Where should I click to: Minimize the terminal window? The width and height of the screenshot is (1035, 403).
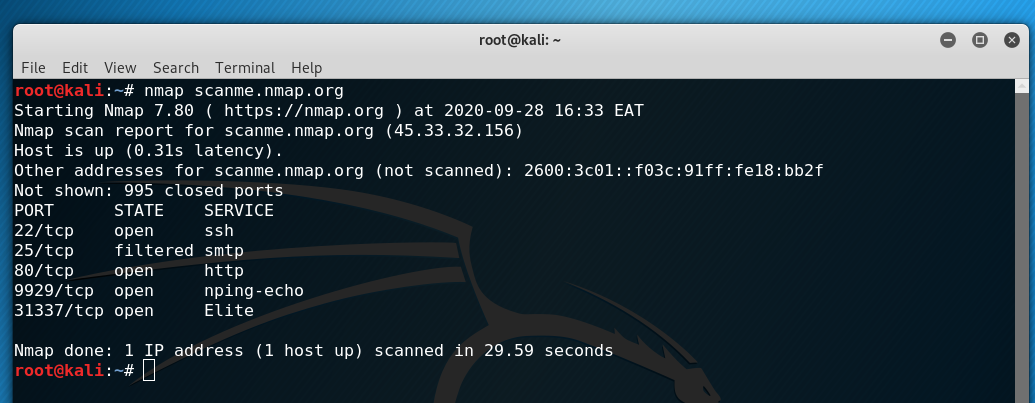pos(948,40)
